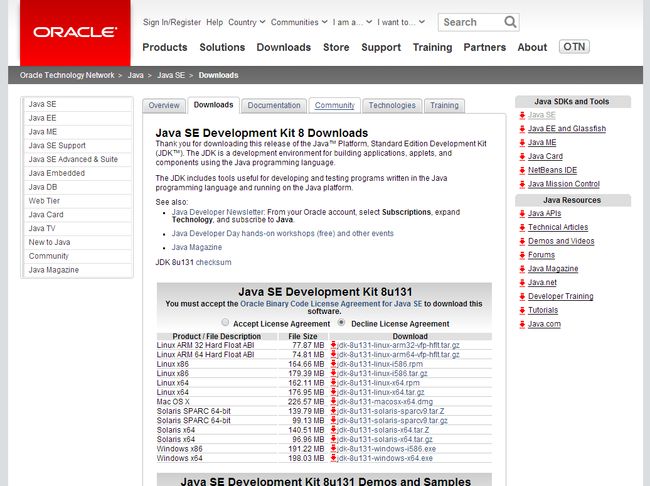Open the Partners main menu
The image size is (650, 486).
(x=485, y=47)
